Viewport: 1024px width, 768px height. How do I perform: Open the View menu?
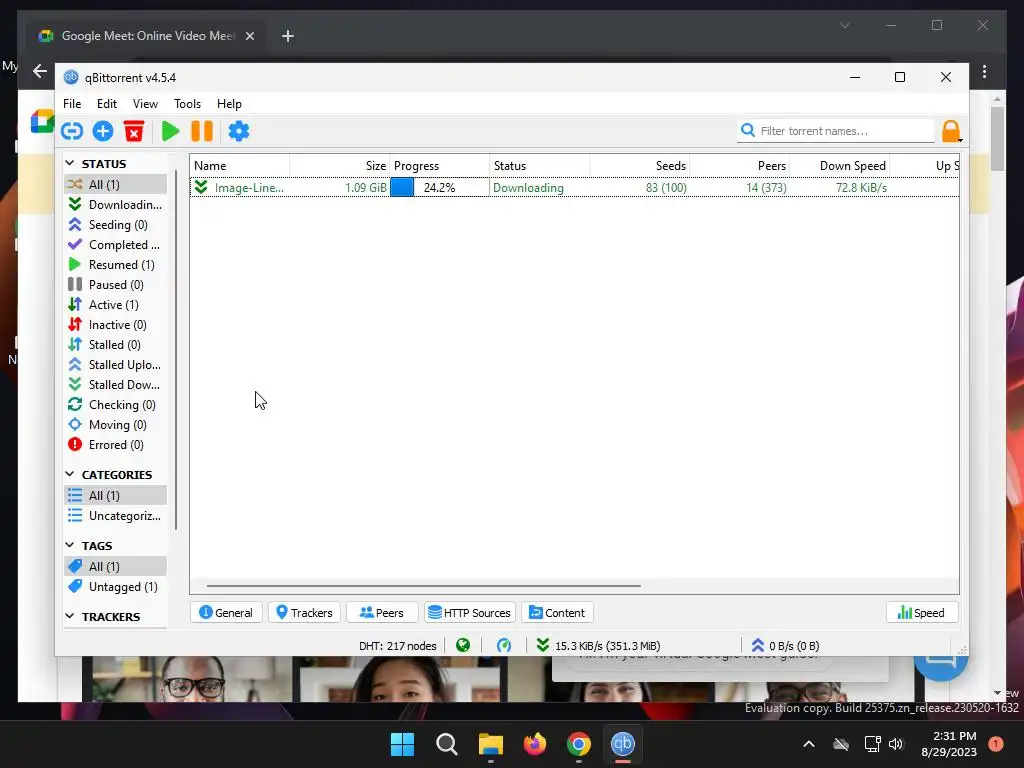tap(145, 104)
